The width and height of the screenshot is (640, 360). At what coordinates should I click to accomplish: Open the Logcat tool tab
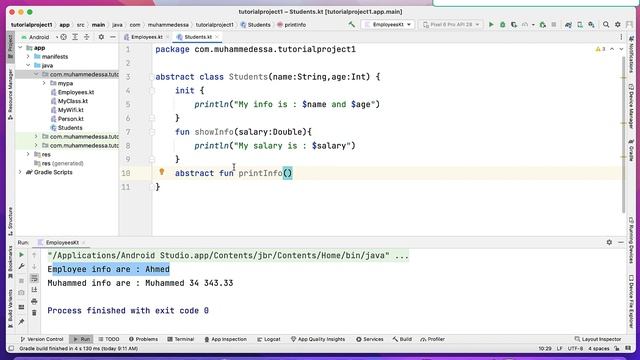(x=269, y=339)
